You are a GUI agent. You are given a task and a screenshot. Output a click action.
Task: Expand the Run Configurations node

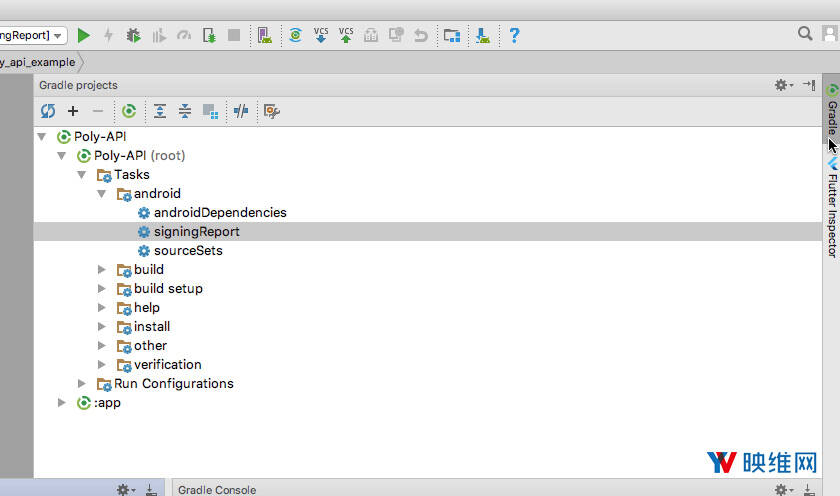82,384
